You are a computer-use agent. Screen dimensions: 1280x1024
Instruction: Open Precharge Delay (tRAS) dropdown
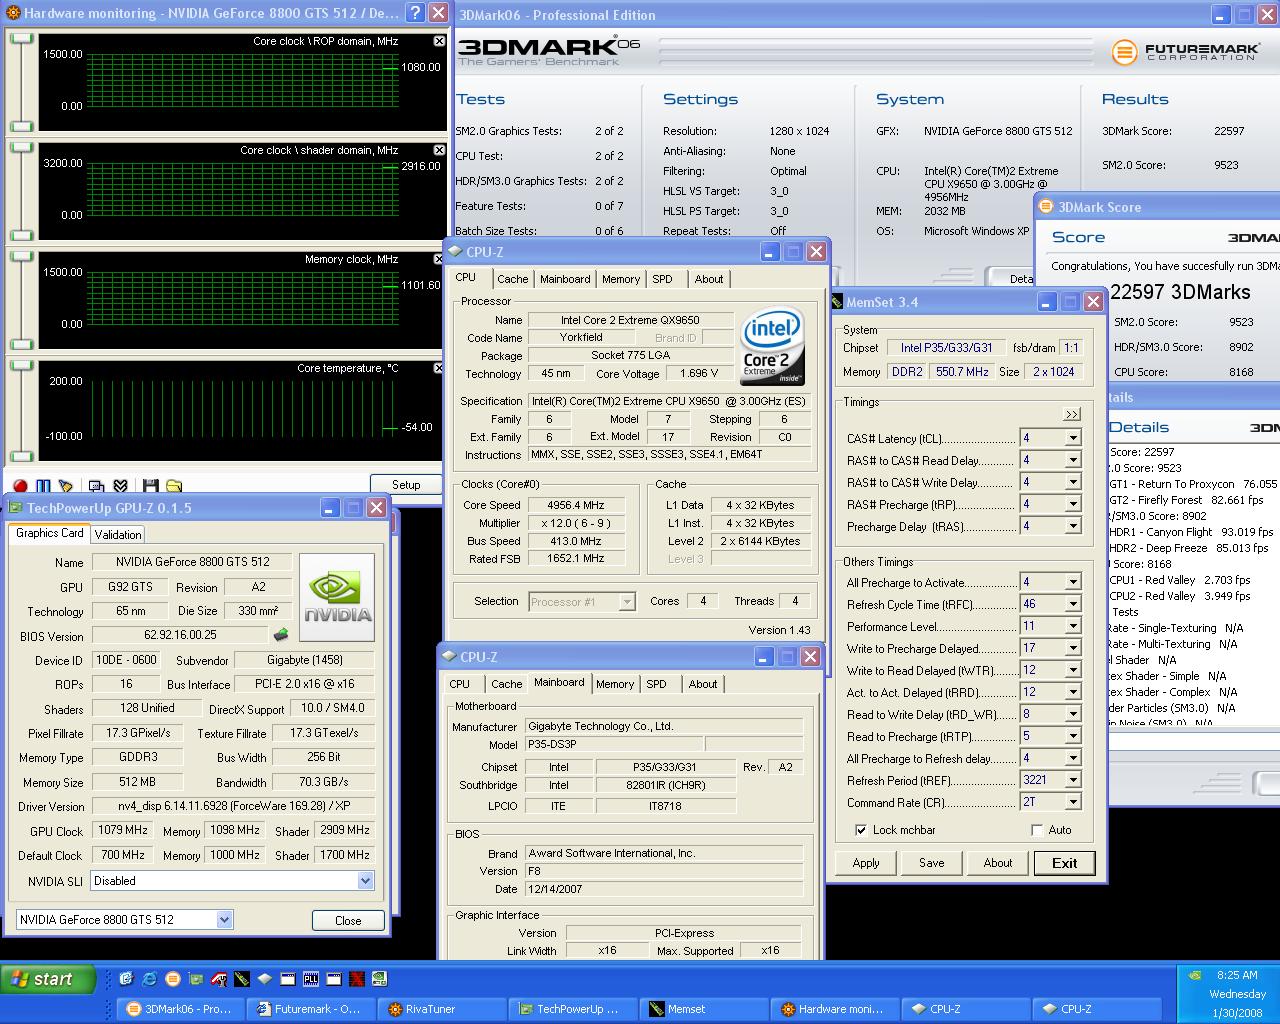(1073, 526)
